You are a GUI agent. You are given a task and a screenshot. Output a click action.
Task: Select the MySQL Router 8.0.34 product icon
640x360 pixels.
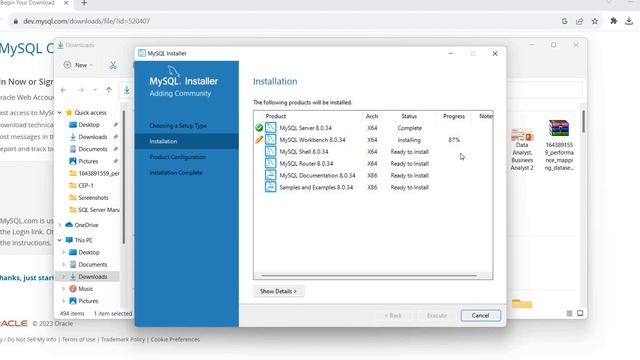tap(270, 163)
